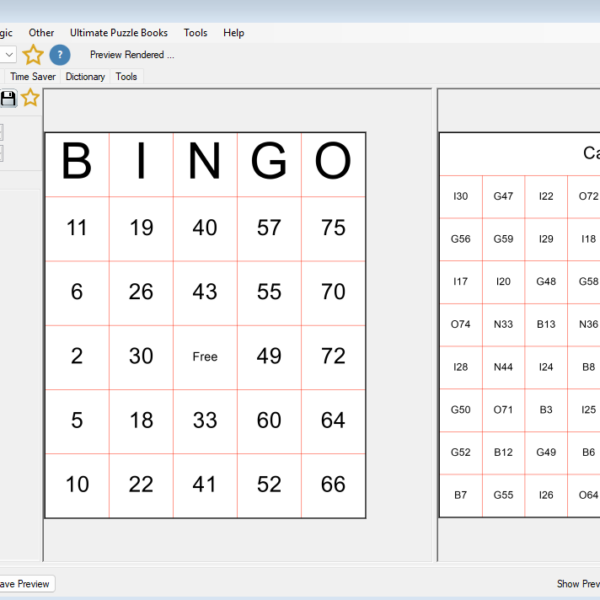Open the Other menu
Image resolution: width=600 pixels, height=600 pixels.
point(42,33)
